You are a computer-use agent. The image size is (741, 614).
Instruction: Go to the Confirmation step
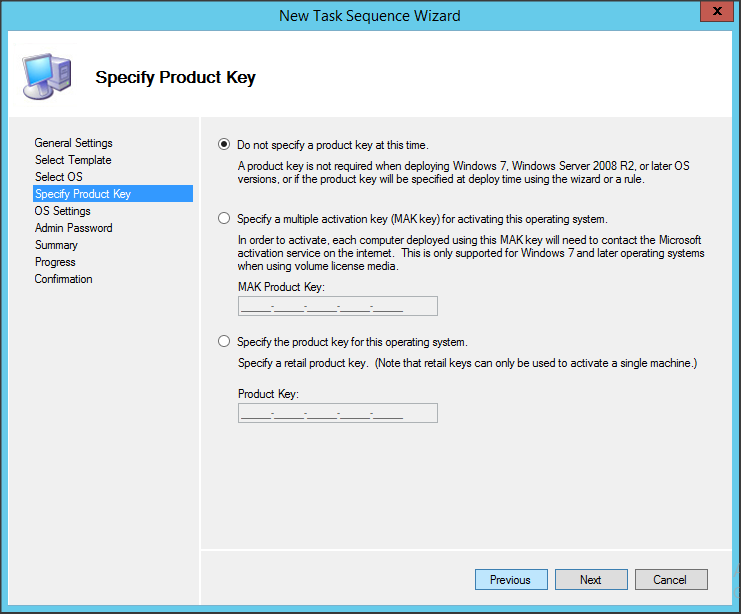coord(63,279)
